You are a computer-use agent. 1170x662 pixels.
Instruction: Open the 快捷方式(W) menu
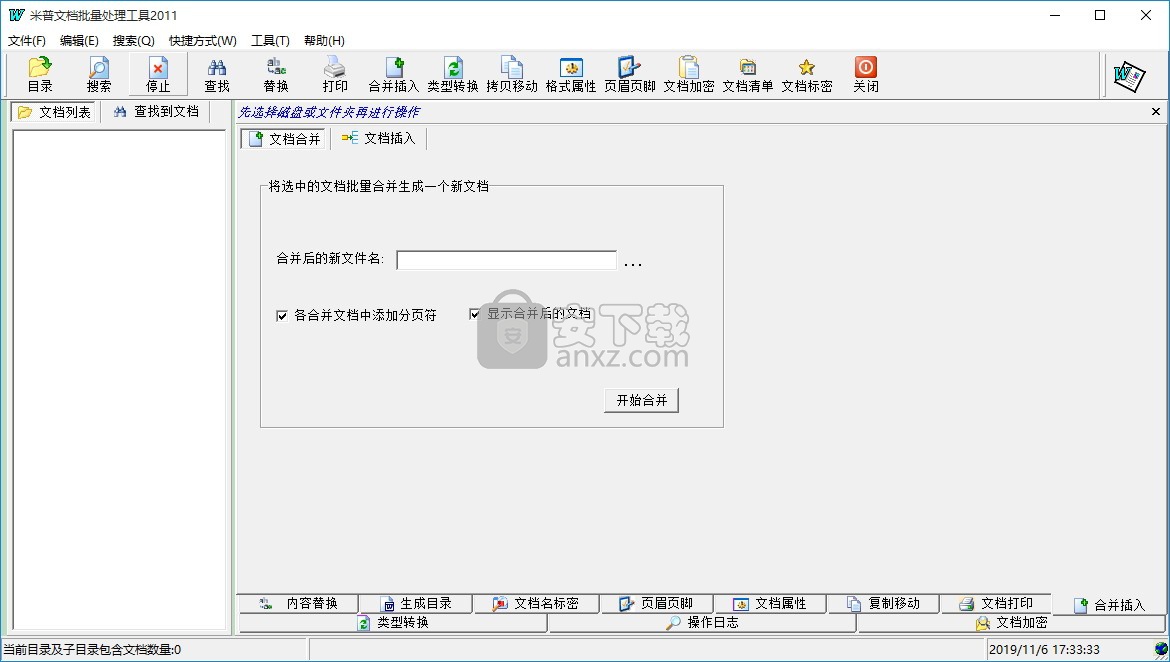pos(202,40)
